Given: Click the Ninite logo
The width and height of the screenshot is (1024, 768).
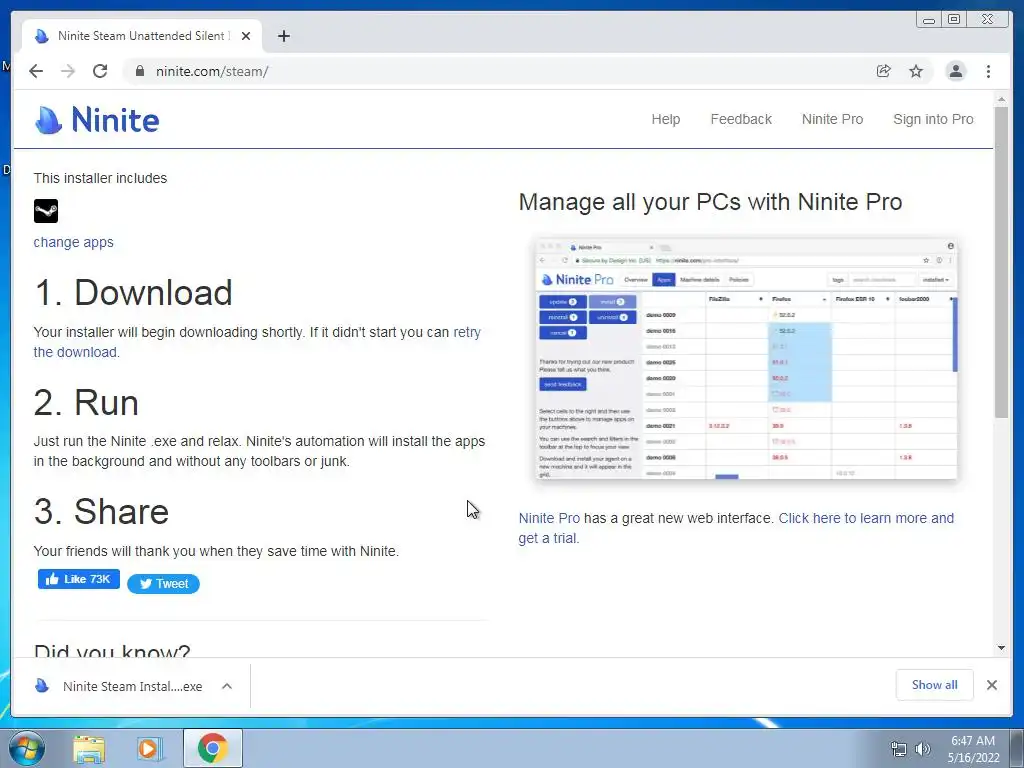Looking at the screenshot, I should coord(97,120).
